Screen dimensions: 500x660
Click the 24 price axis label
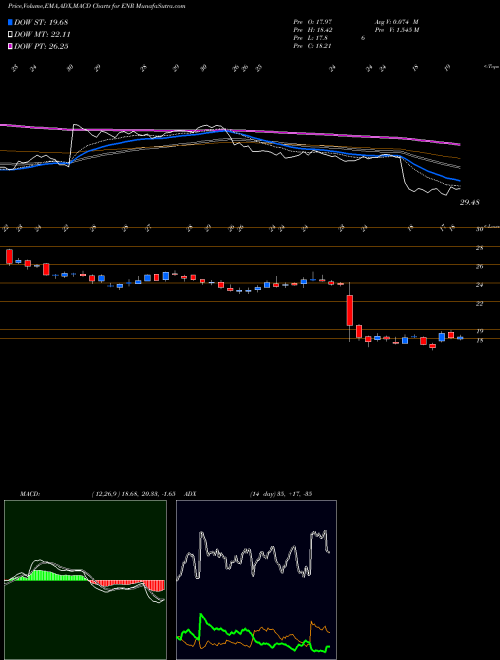[479, 285]
